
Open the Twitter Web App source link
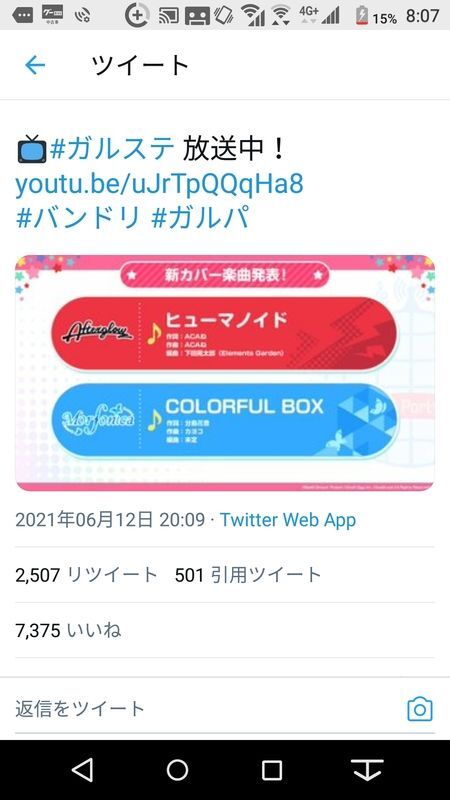(288, 520)
